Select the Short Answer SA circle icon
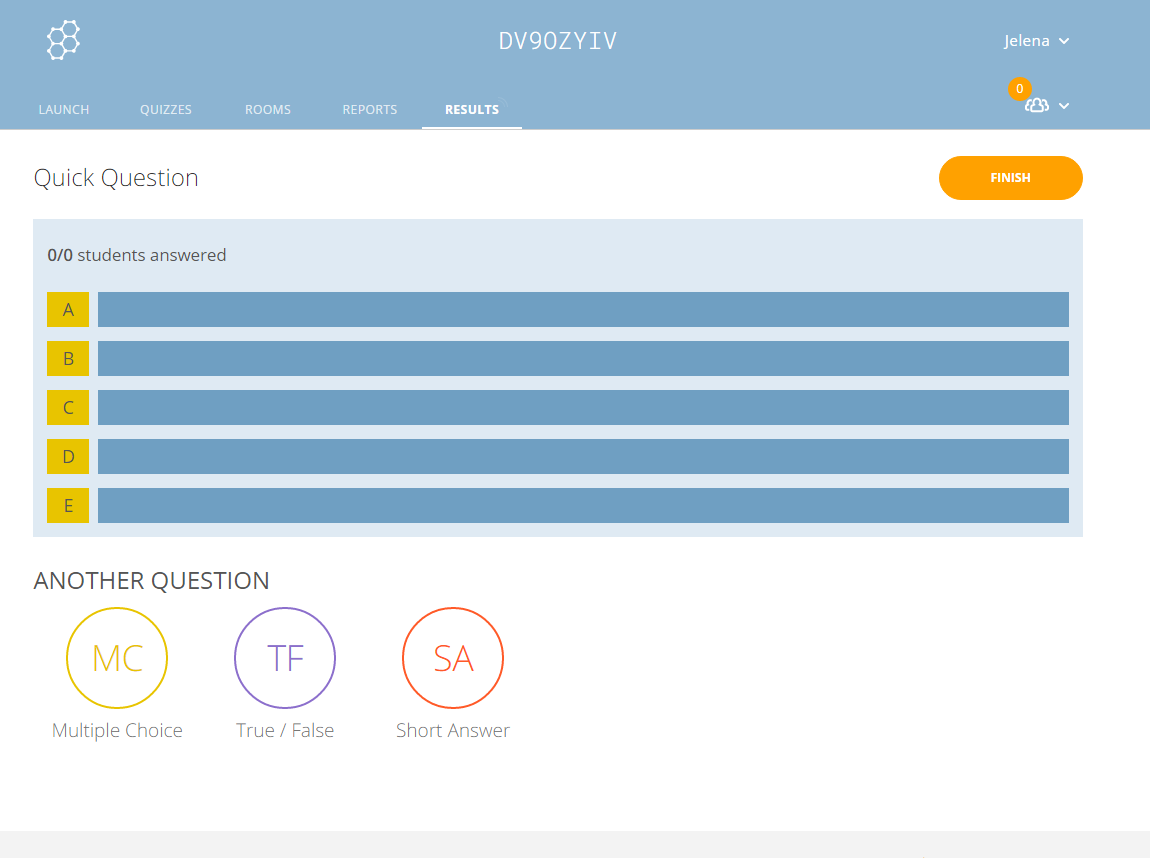 coord(453,658)
